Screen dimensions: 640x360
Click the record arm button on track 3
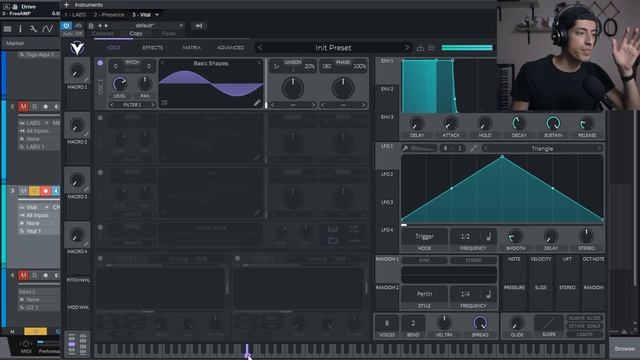(x=45, y=191)
